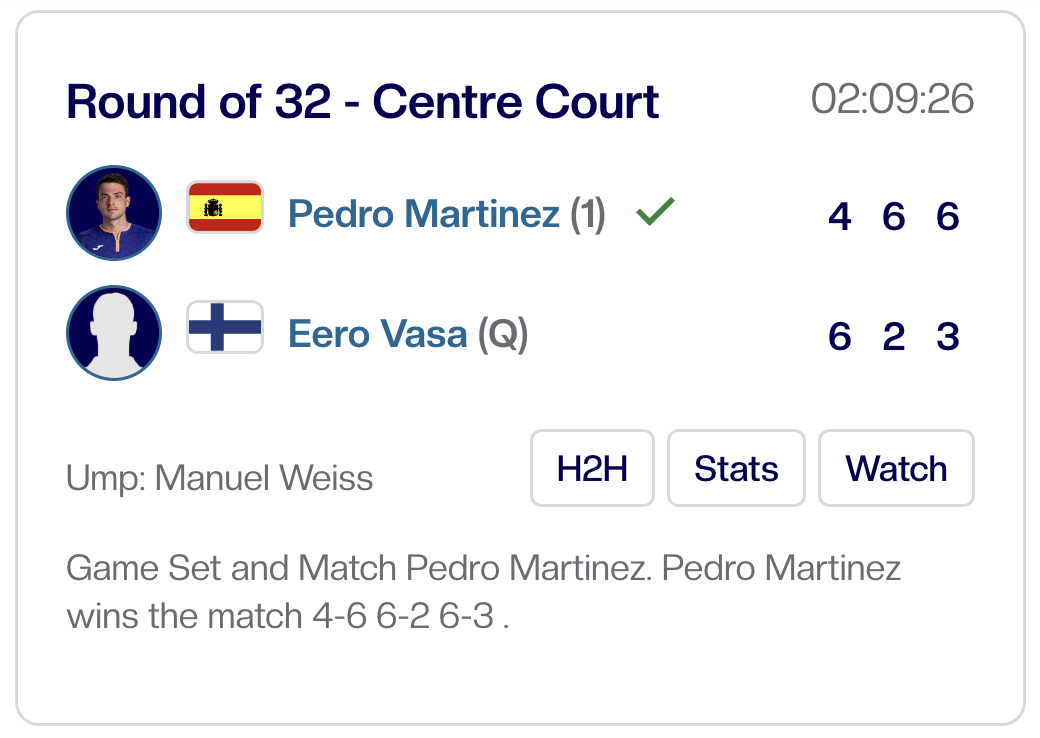The height and width of the screenshot is (738, 1040).
Task: Click Martinez's first set score of 4
Action: pyautogui.click(x=840, y=216)
